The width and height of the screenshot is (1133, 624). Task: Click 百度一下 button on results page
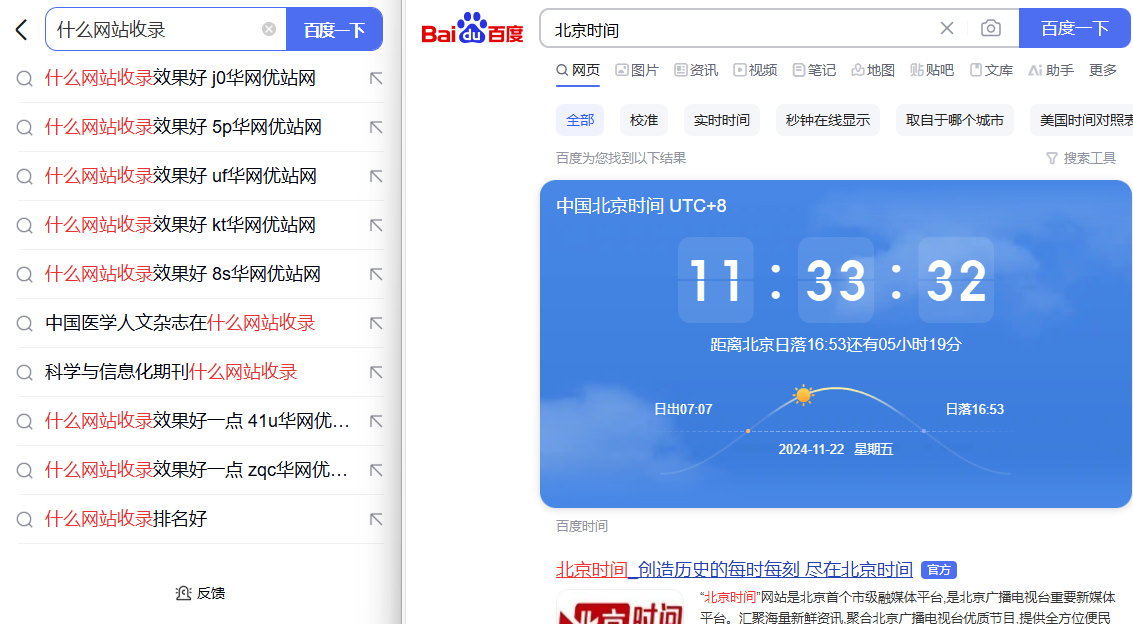pyautogui.click(x=1075, y=28)
